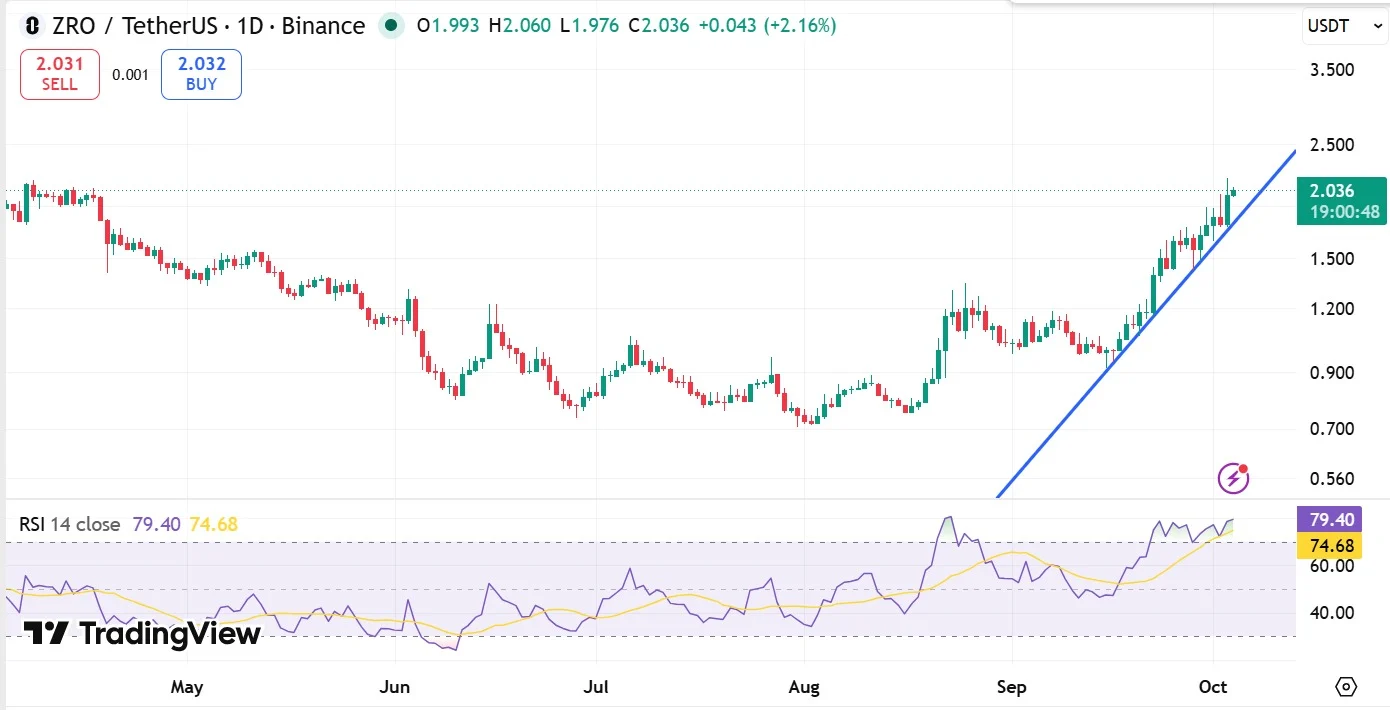Click the ZRO coin logo icon

pos(33,26)
